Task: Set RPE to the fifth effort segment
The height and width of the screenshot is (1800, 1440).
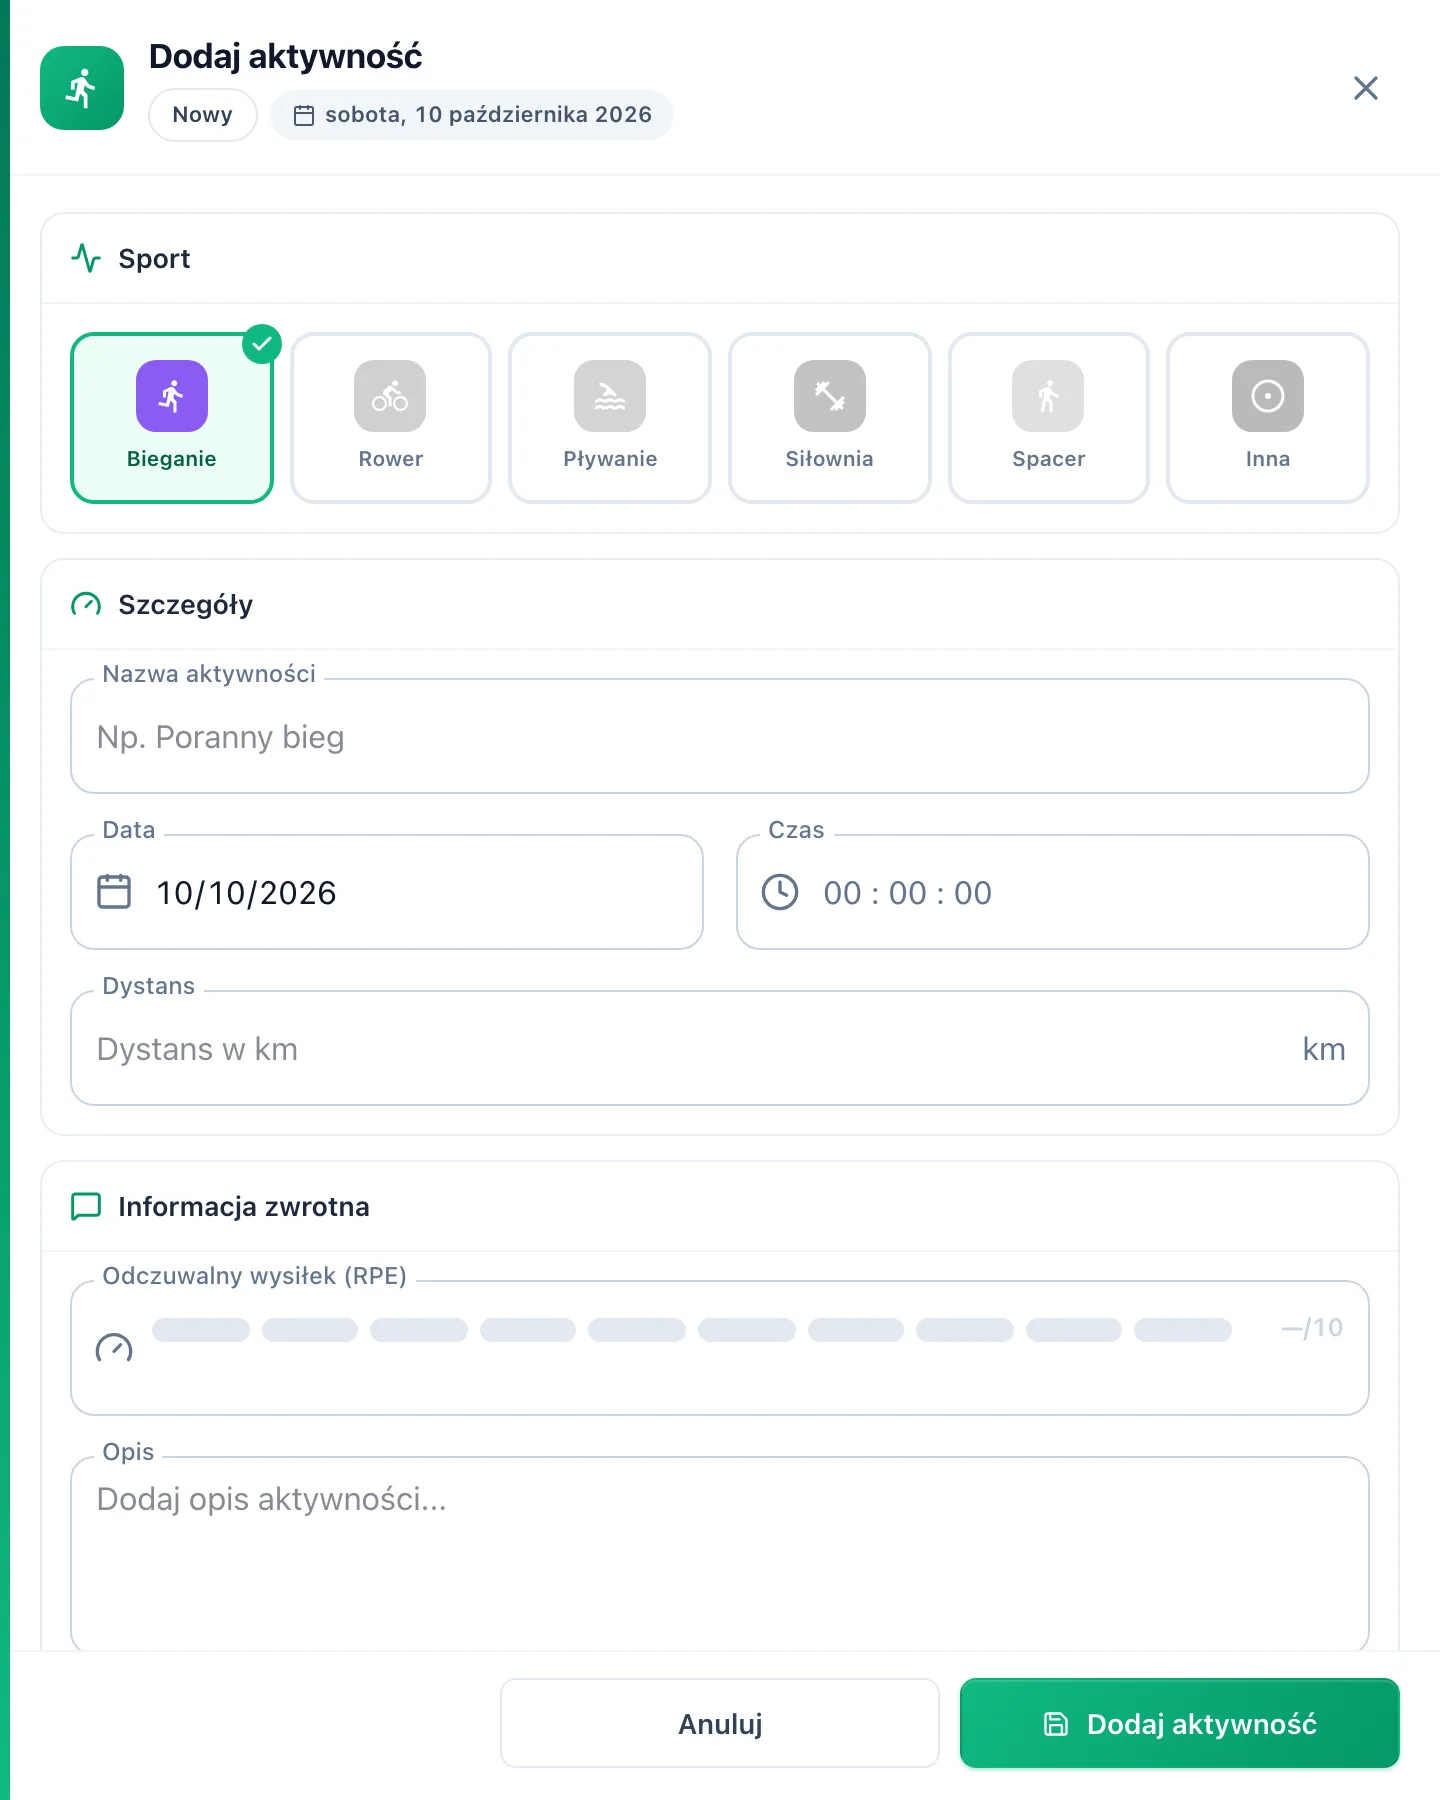Action: coord(637,1330)
